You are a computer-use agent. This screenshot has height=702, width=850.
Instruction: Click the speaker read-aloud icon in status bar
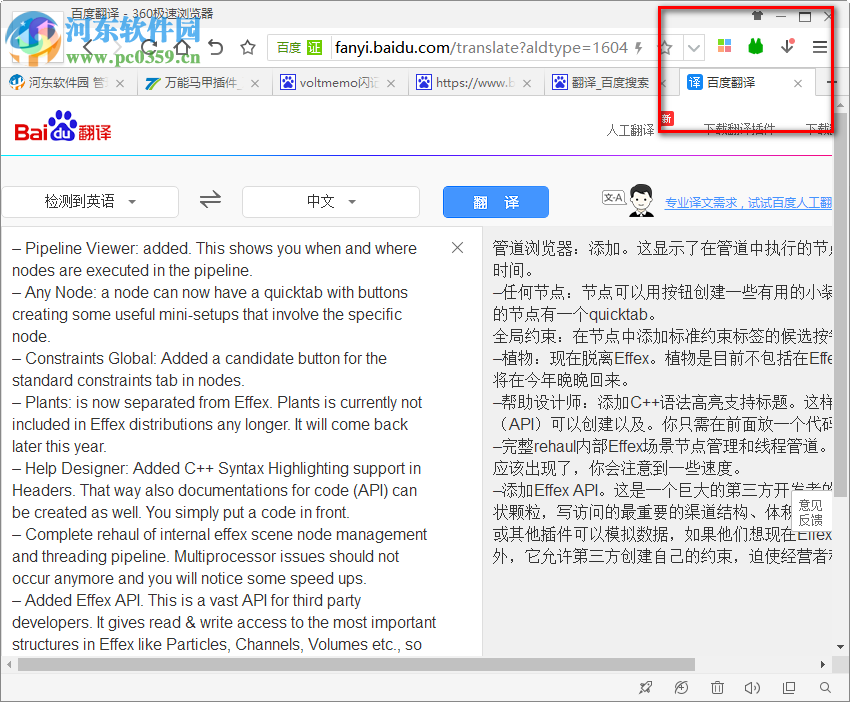(750, 687)
